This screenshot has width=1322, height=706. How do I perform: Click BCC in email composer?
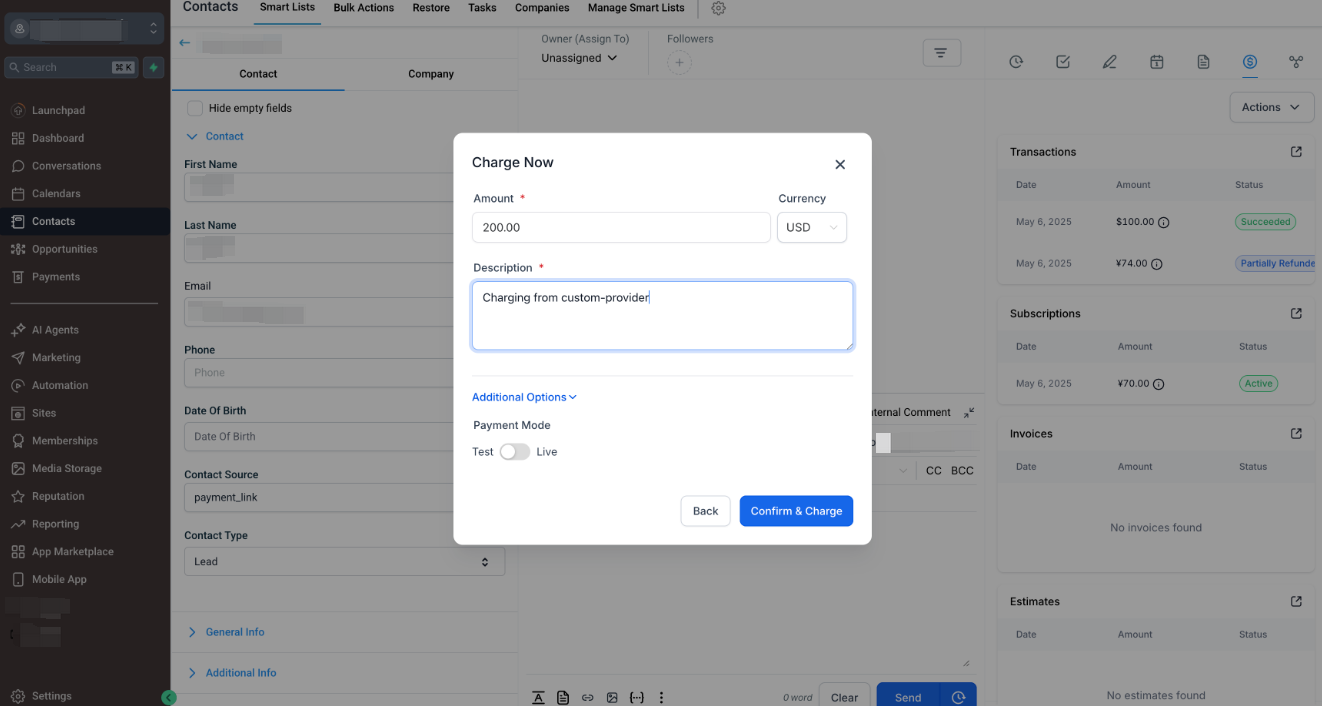coord(962,470)
